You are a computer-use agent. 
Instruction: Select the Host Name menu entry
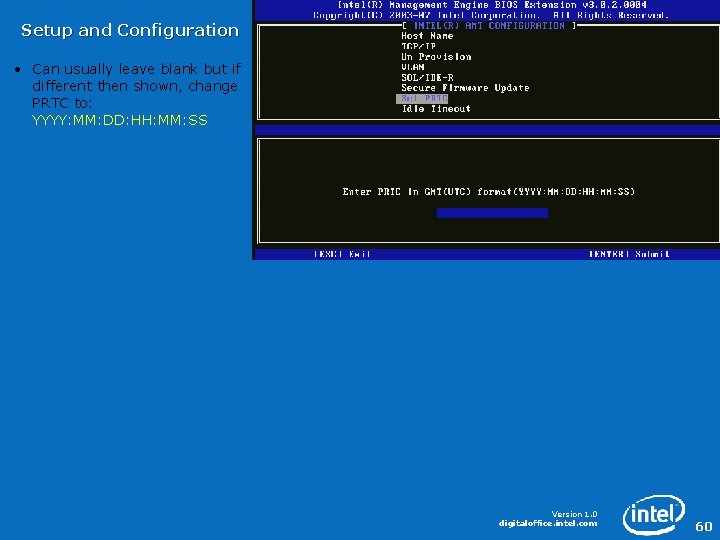(x=427, y=36)
